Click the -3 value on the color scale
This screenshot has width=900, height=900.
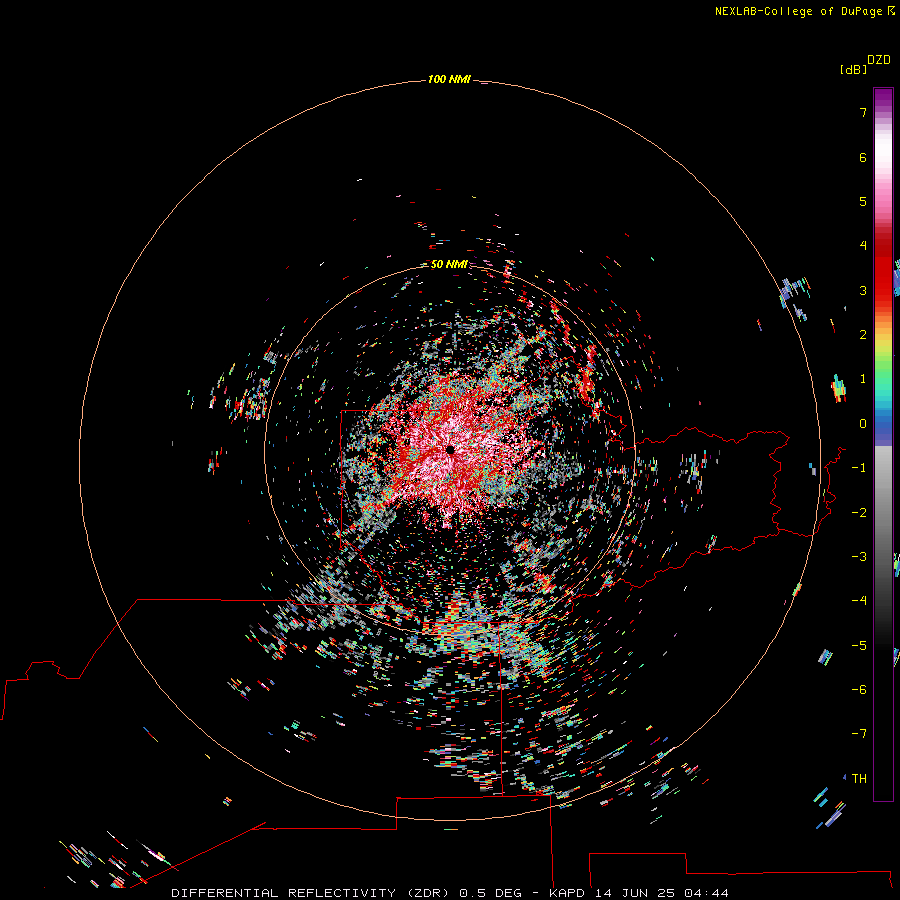[x=859, y=557]
